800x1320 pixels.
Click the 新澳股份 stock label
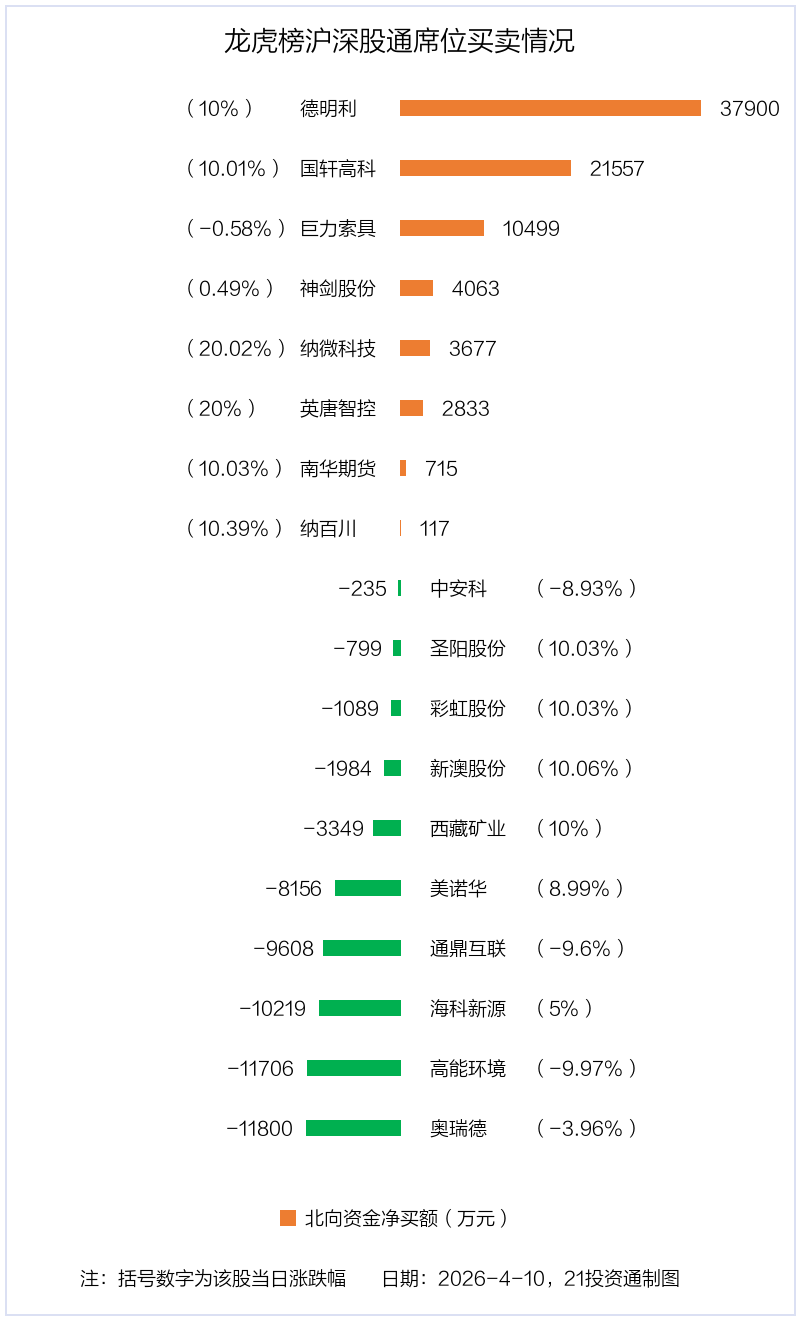point(468,768)
